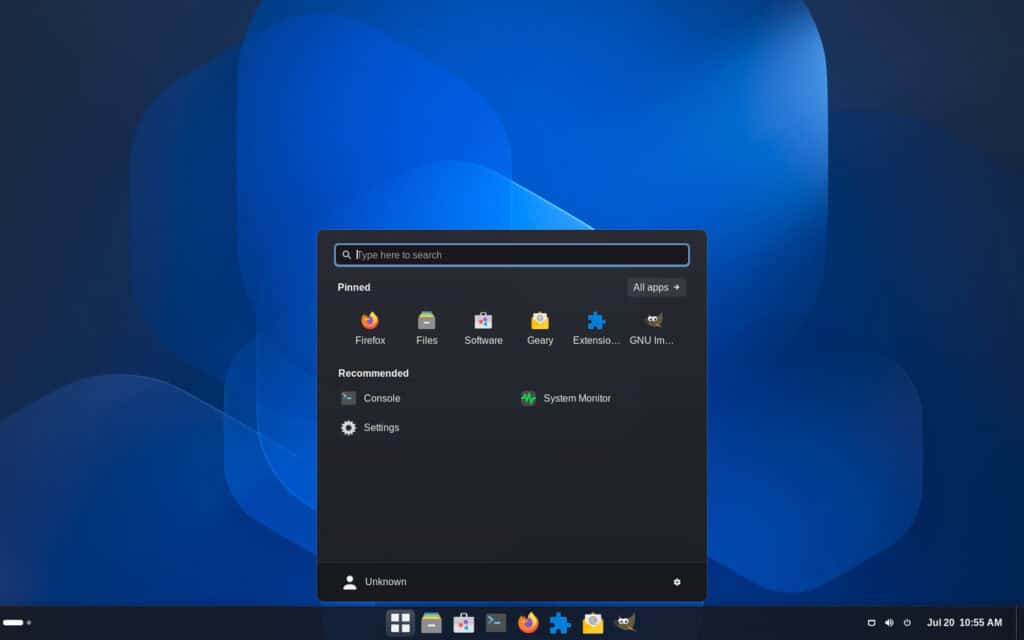Screen dimensions: 1024x640
Task: Click the Unknown user account button
Action: point(374,582)
